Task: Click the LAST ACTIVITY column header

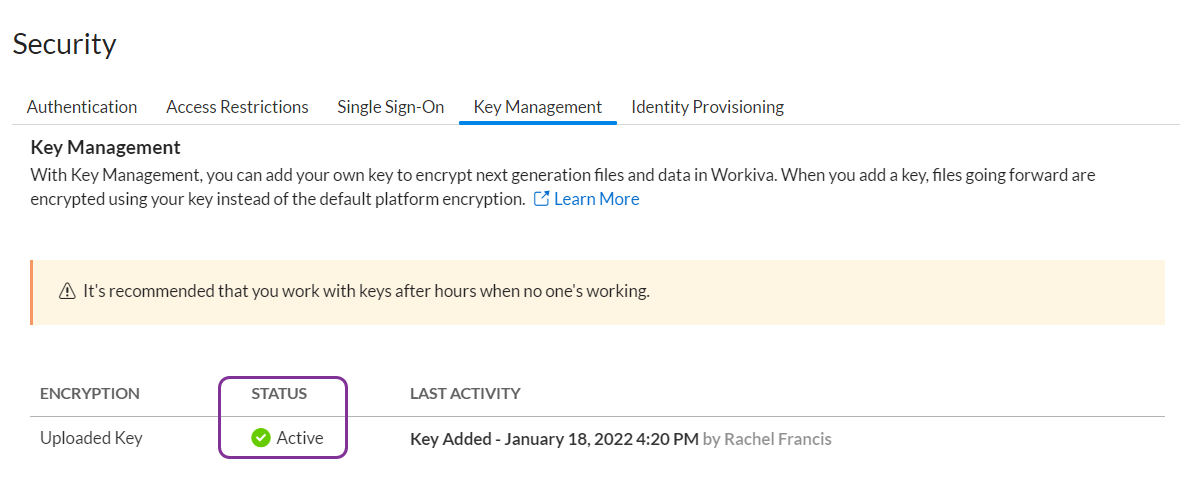Action: pos(465,394)
